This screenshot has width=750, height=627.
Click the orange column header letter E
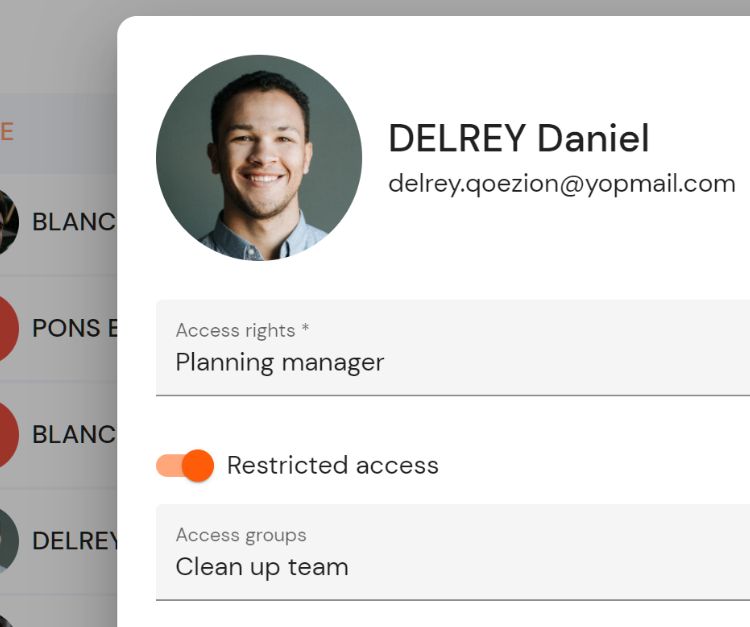point(7,132)
